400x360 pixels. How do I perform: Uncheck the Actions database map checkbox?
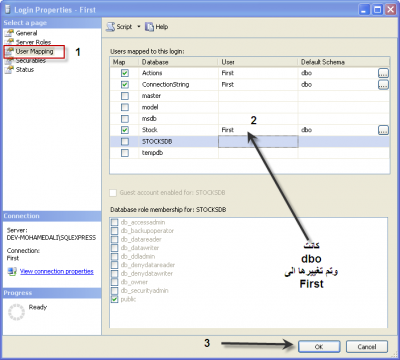click(125, 73)
